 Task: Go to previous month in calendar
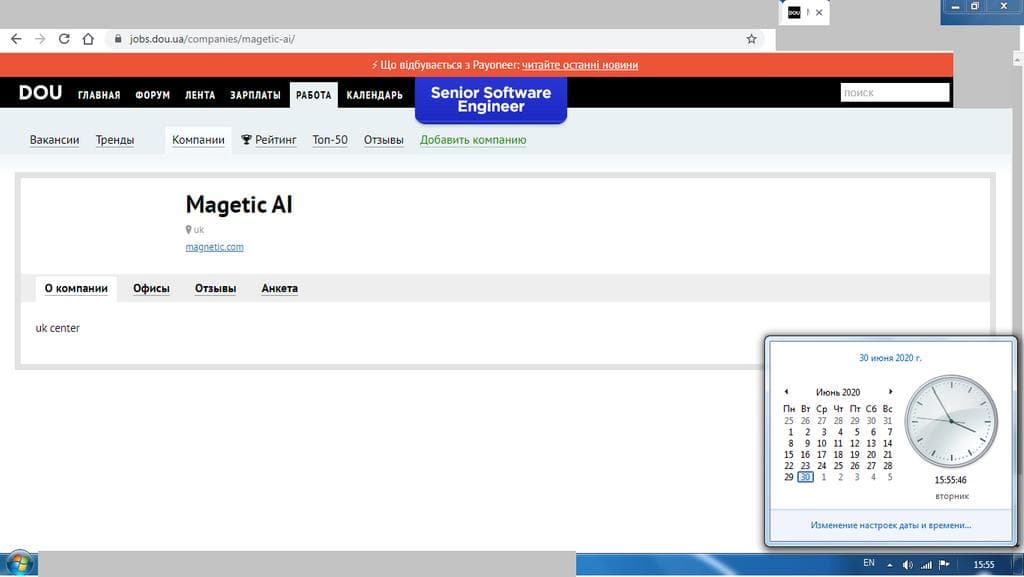(786, 392)
